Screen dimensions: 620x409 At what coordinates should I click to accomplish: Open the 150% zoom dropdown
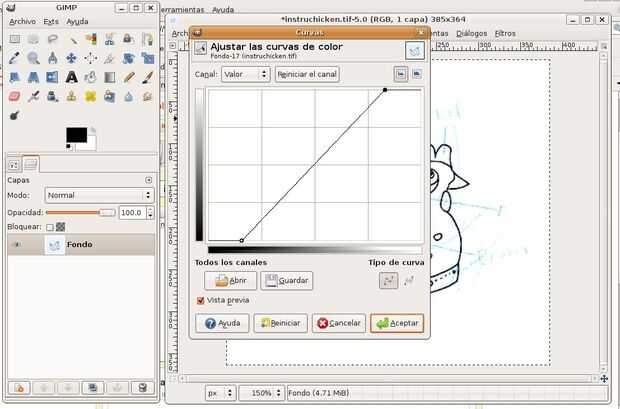[x=261, y=393]
